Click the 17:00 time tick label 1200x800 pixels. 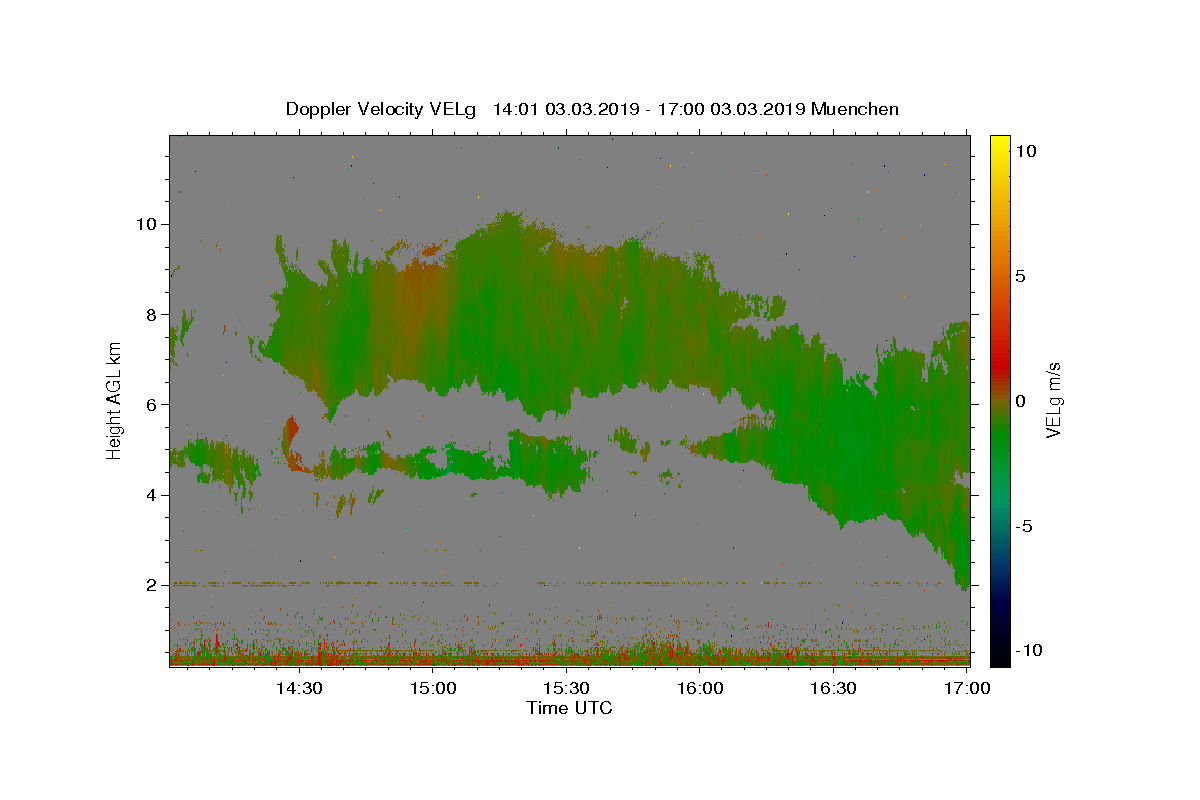coord(966,688)
